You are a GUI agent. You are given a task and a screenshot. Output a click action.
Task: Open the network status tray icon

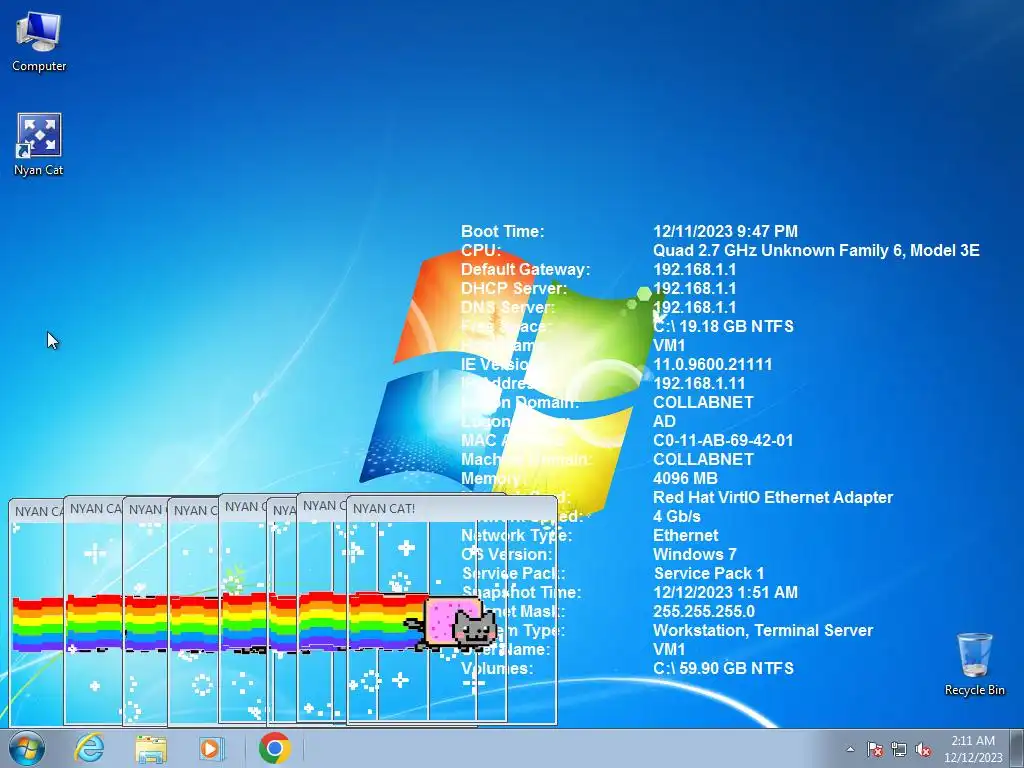[x=899, y=749]
